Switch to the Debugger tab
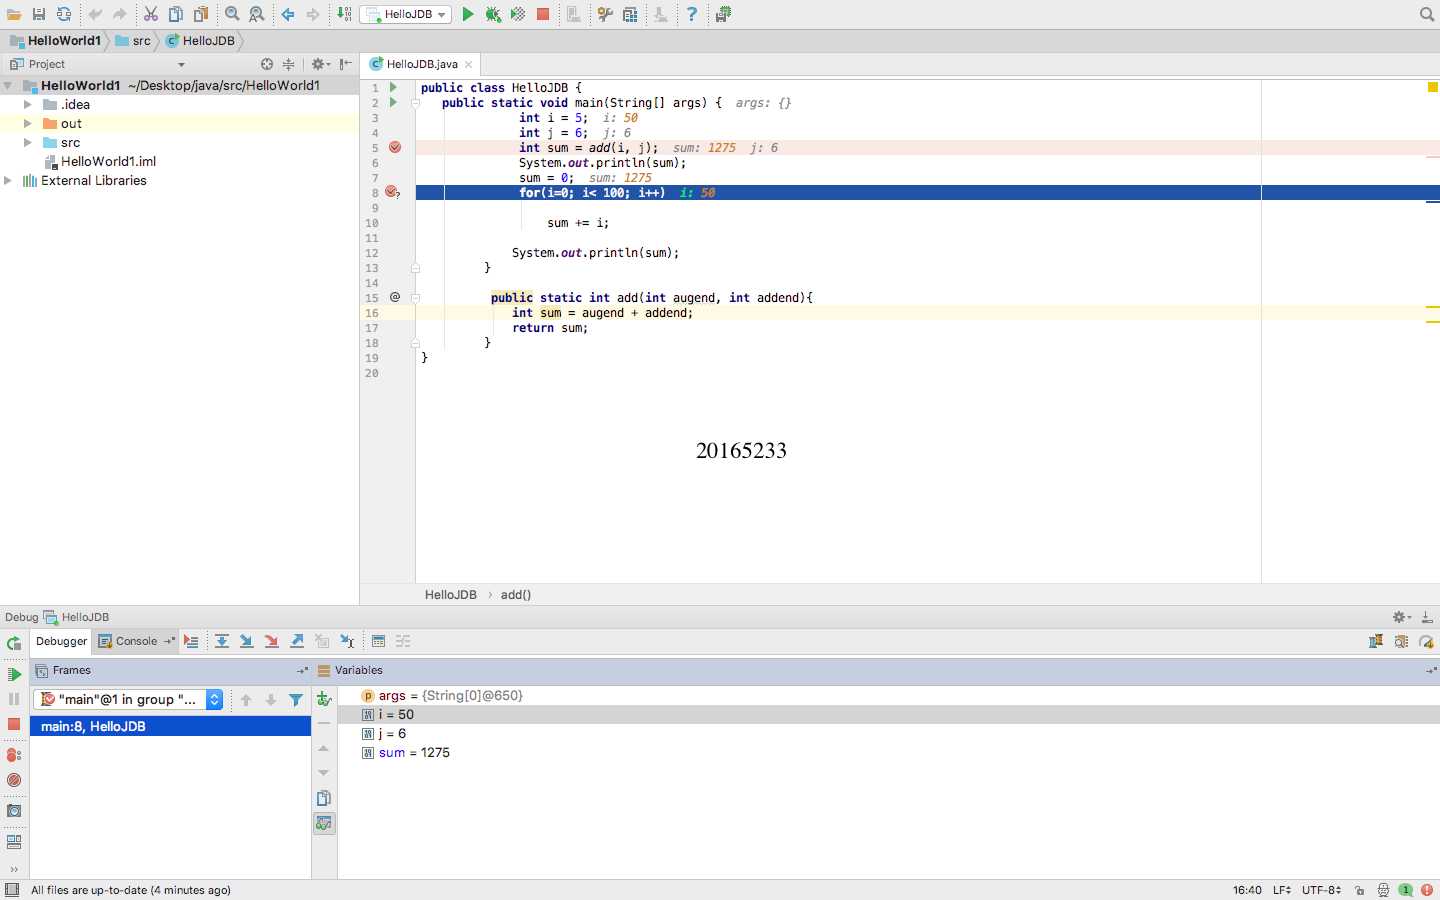This screenshot has width=1440, height=900. coord(61,641)
